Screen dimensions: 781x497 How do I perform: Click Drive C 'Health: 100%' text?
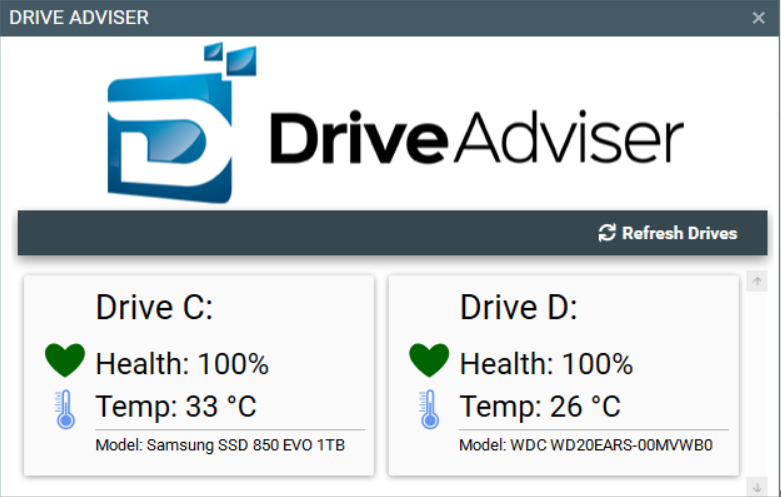click(x=182, y=364)
